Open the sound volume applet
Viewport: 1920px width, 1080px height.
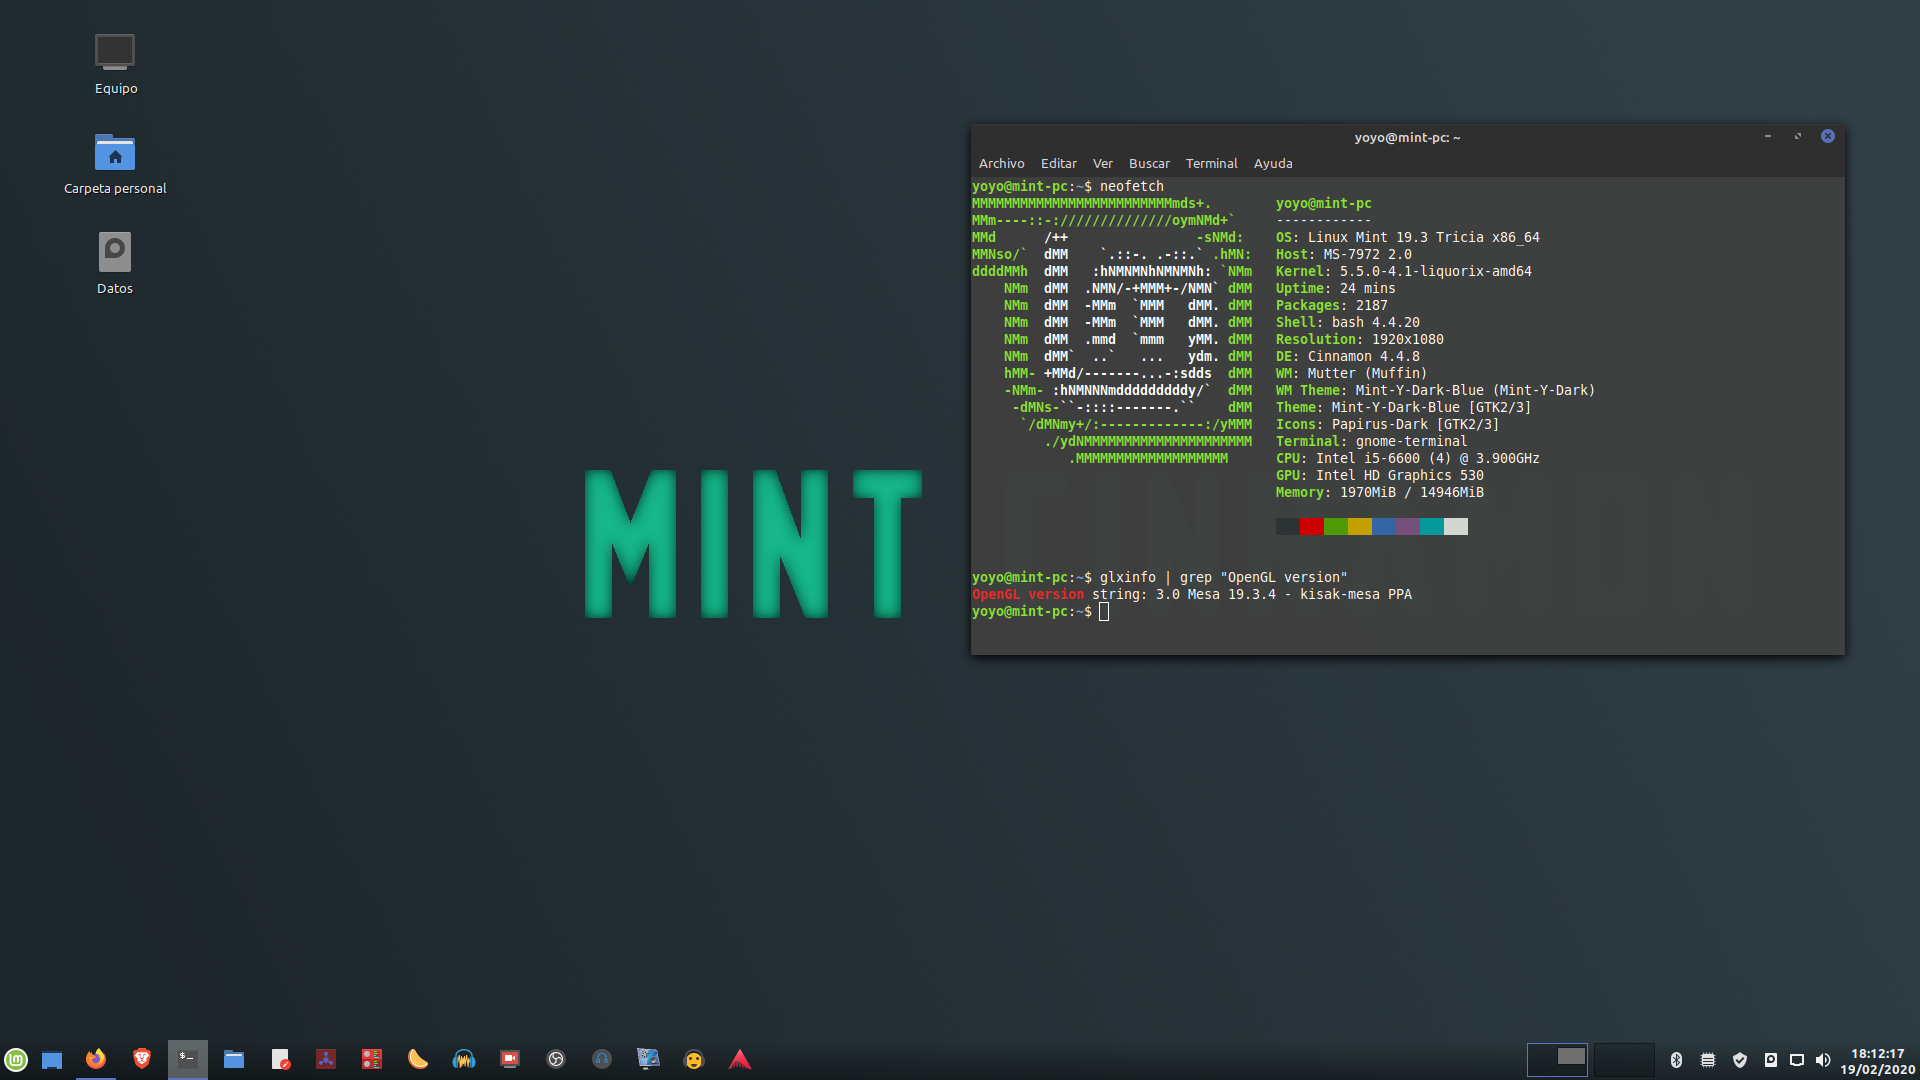[1823, 1060]
